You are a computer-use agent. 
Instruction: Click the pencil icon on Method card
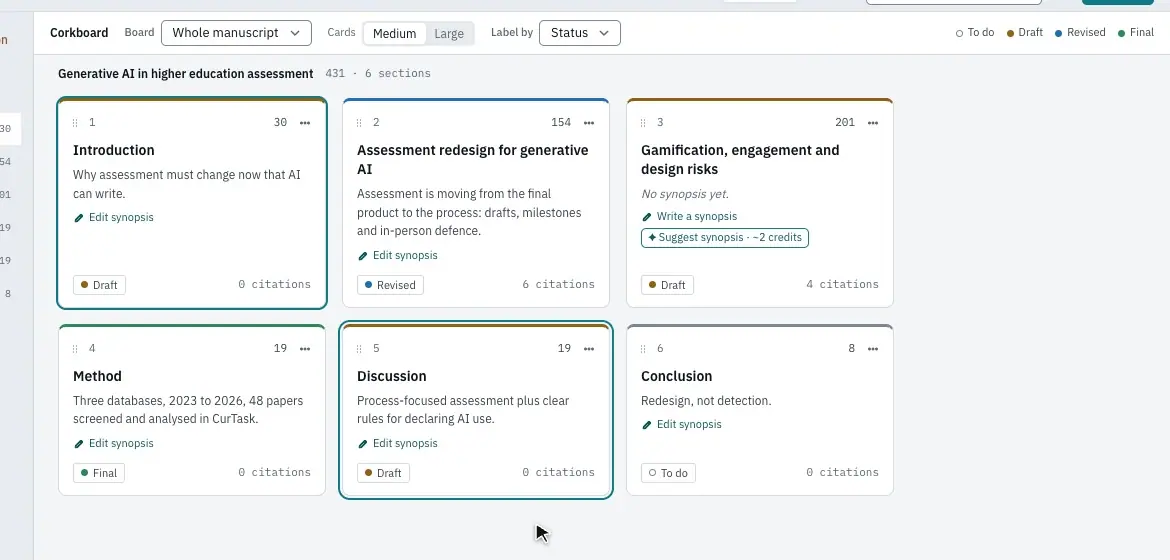tap(79, 444)
